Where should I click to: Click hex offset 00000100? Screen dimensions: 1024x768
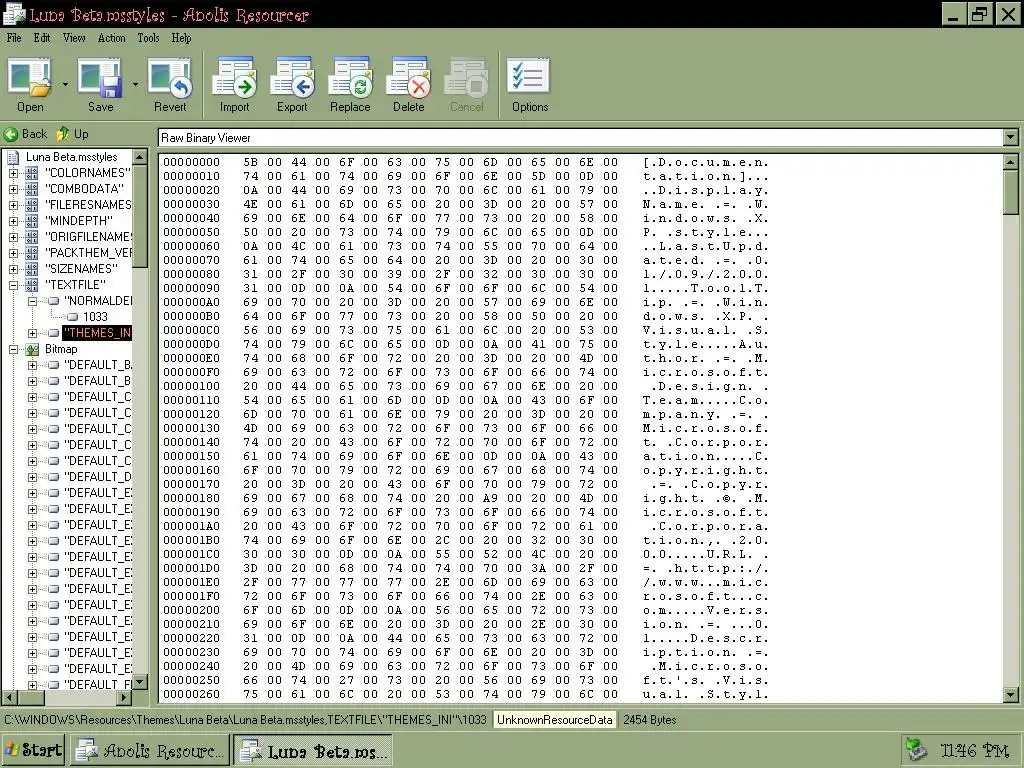click(x=191, y=387)
